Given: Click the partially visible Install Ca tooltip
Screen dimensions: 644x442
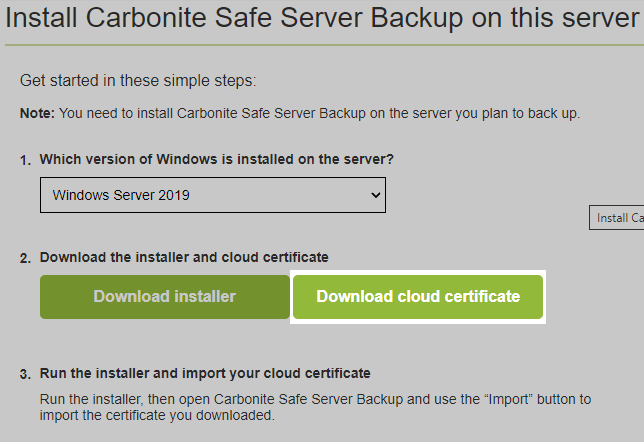Looking at the screenshot, I should 619,218.
